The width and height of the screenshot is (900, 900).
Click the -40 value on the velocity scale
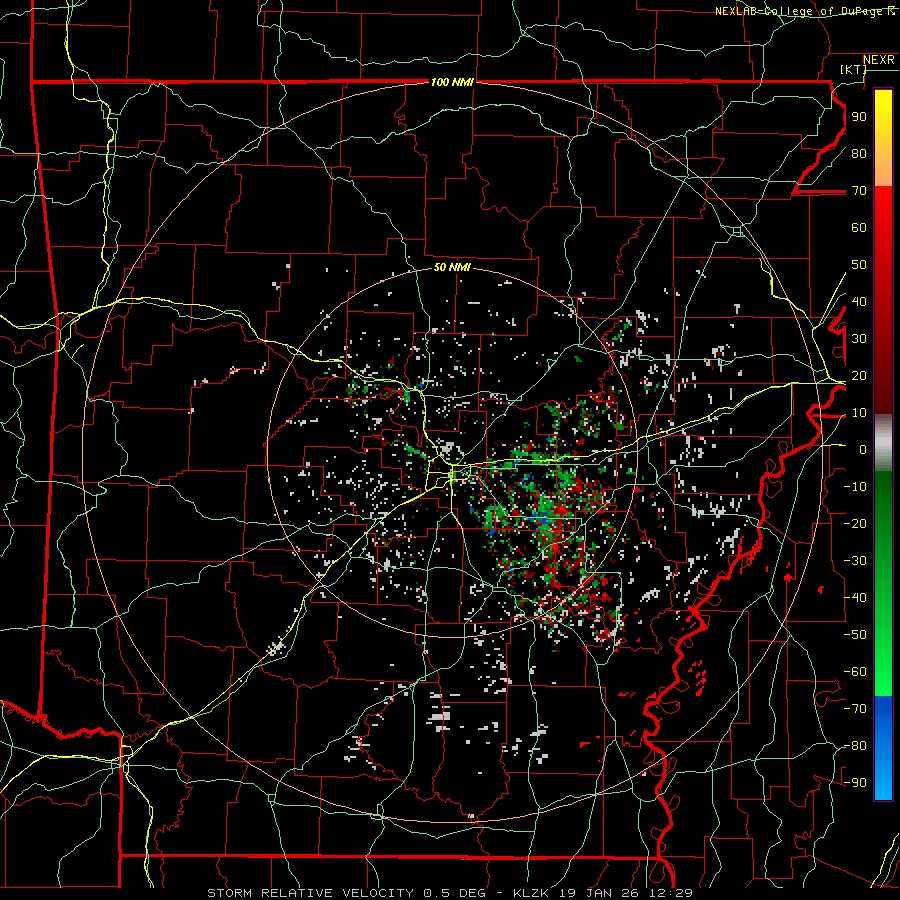click(x=855, y=598)
